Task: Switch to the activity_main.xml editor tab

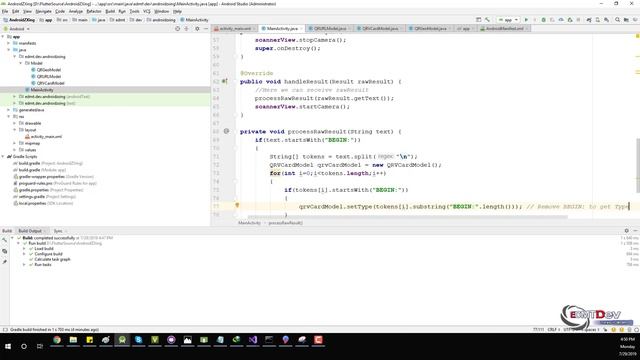Action: point(235,29)
